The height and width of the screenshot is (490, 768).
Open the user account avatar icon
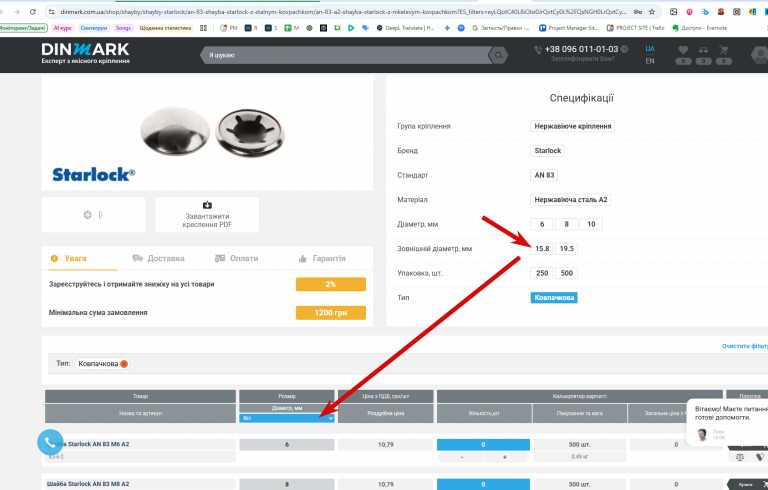tap(760, 54)
